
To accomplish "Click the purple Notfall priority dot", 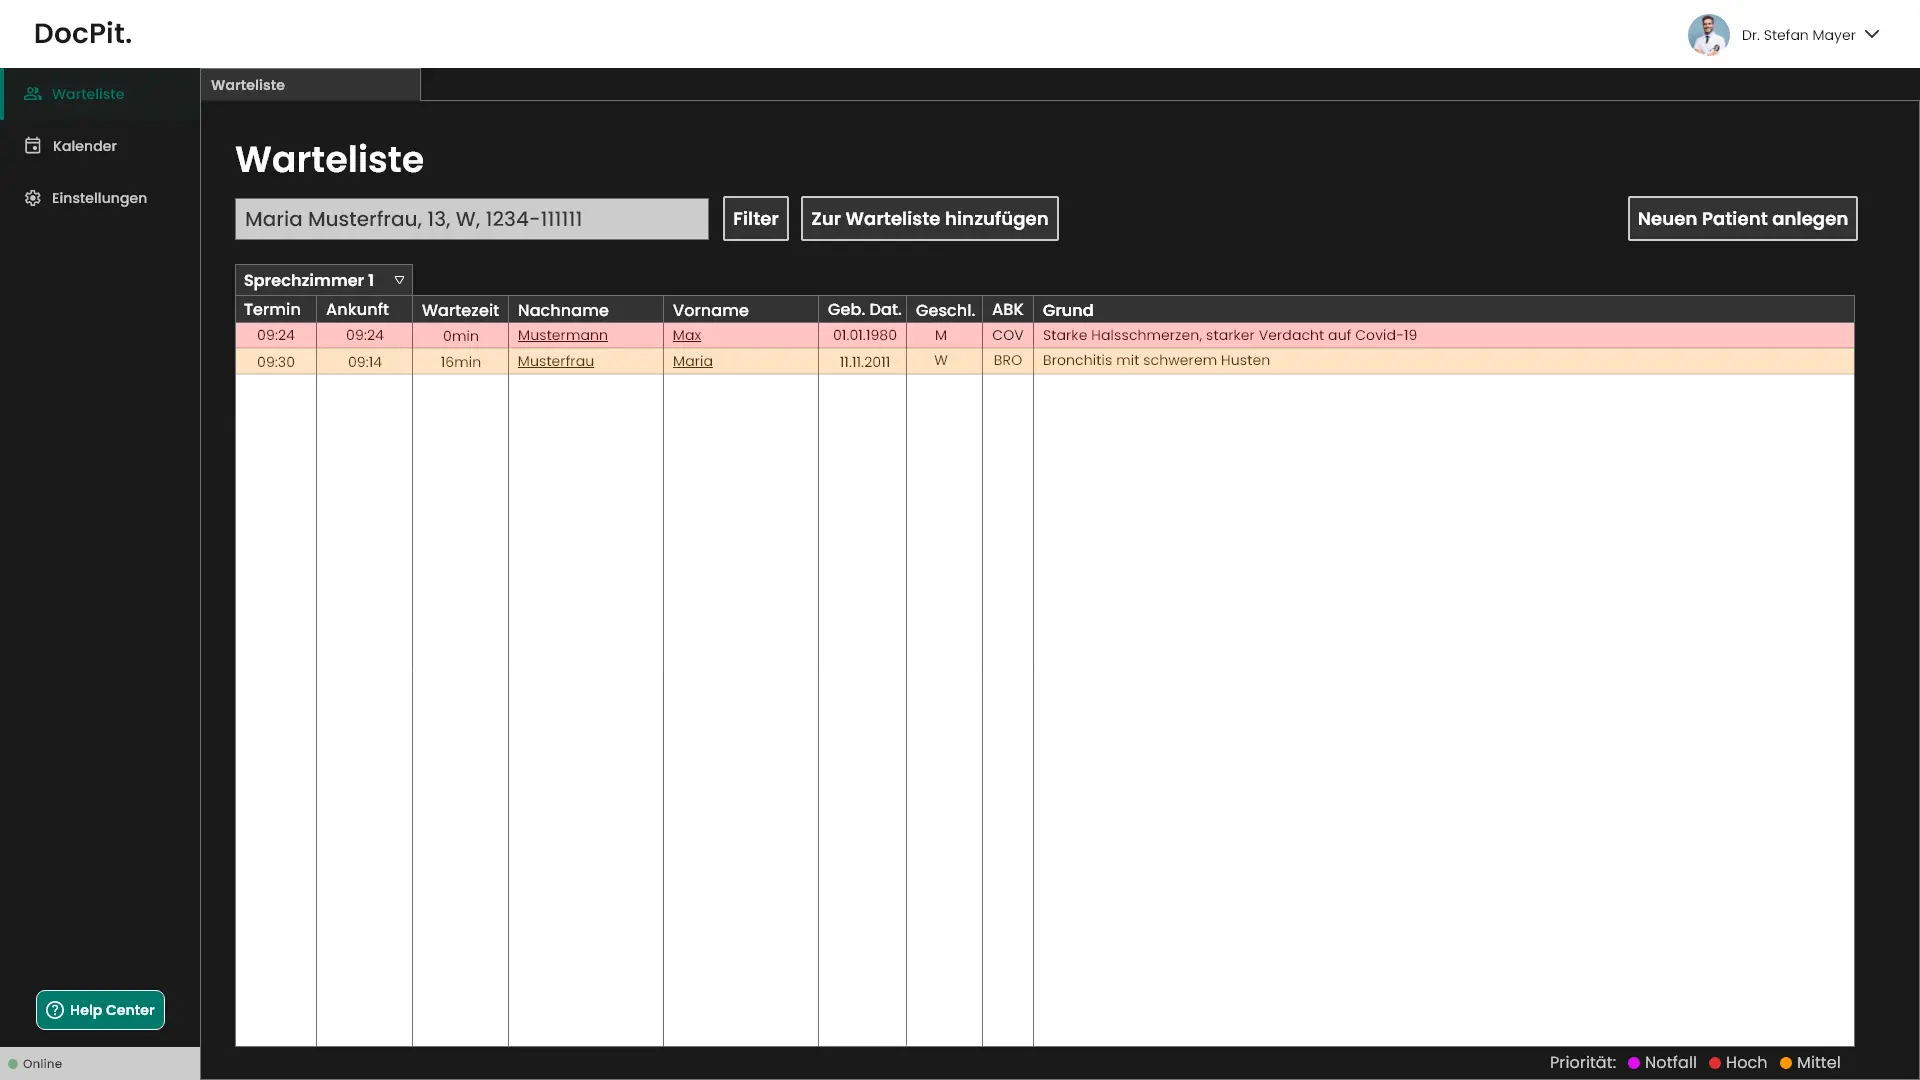I will (x=1634, y=1063).
